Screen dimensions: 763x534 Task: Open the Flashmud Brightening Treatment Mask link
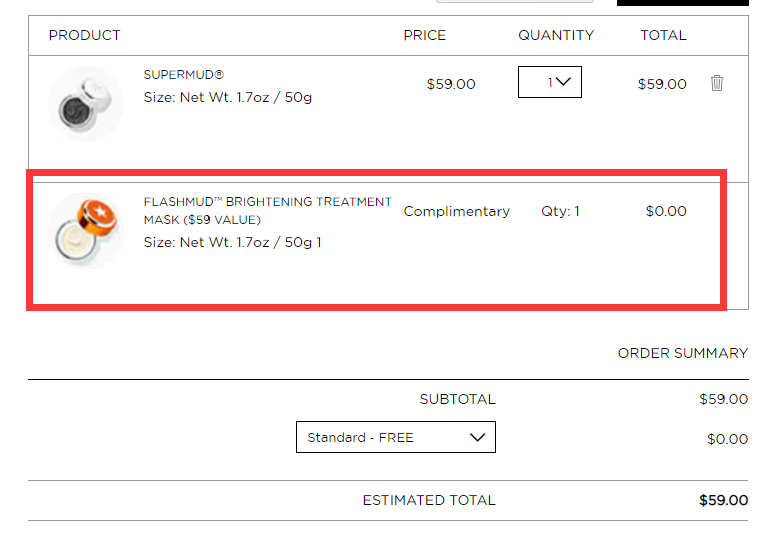tap(267, 211)
